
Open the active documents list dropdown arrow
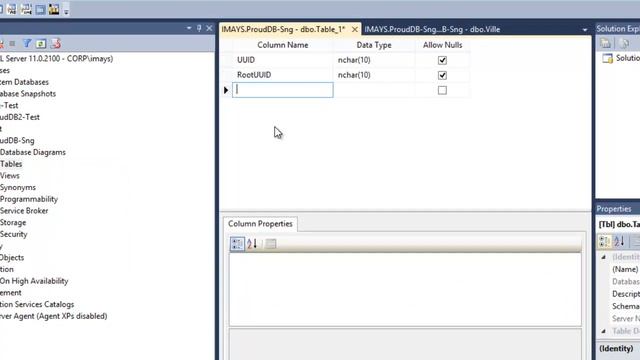pos(585,29)
